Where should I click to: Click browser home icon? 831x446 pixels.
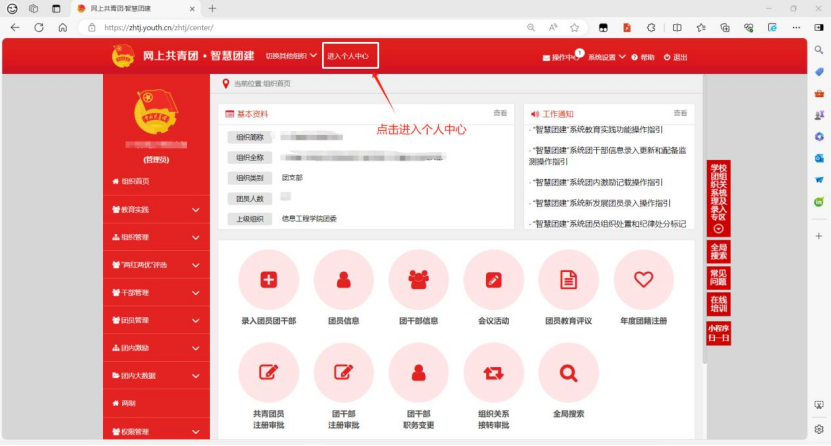pos(63,28)
